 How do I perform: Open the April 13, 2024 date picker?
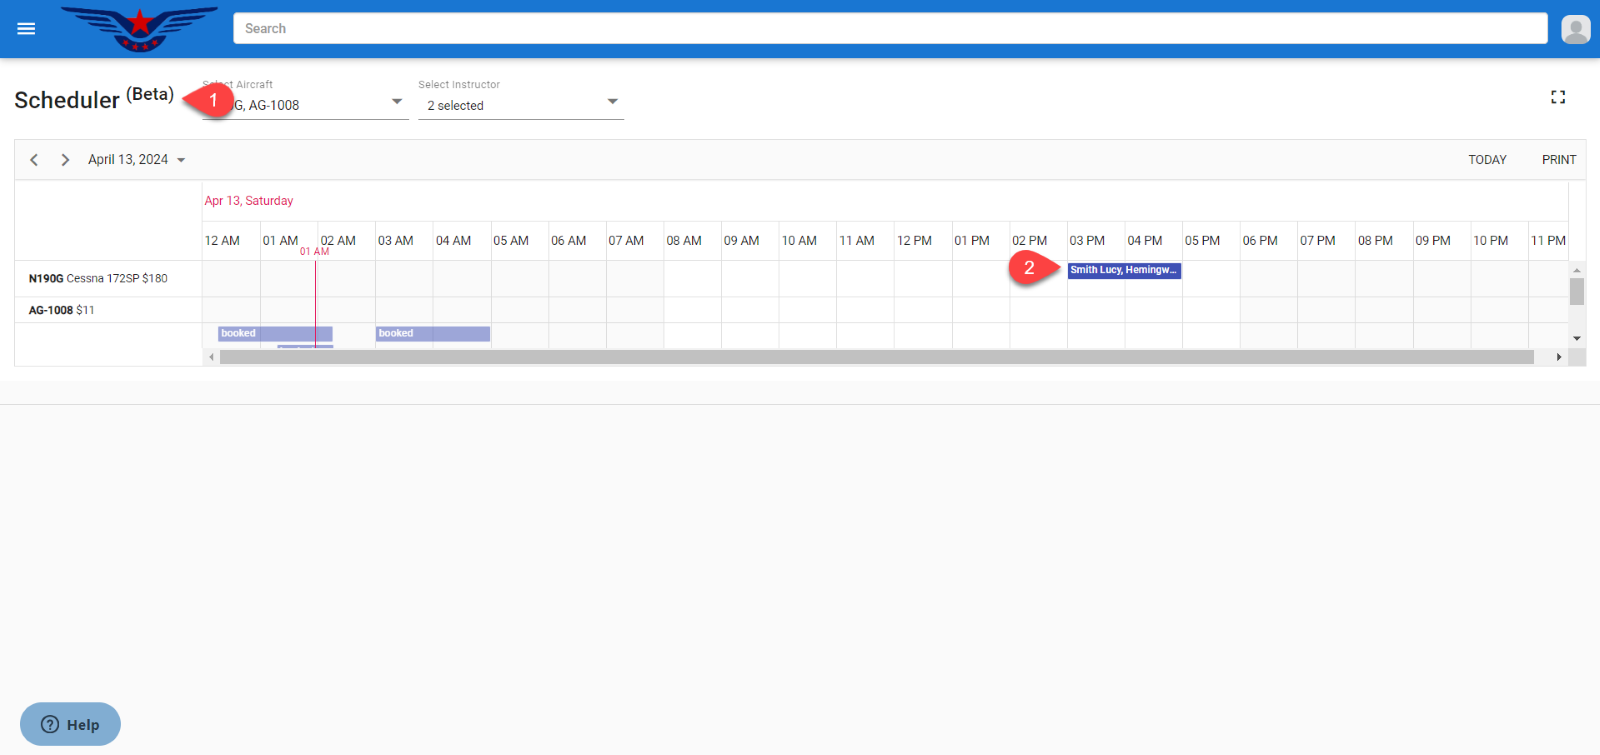[x=136, y=160]
